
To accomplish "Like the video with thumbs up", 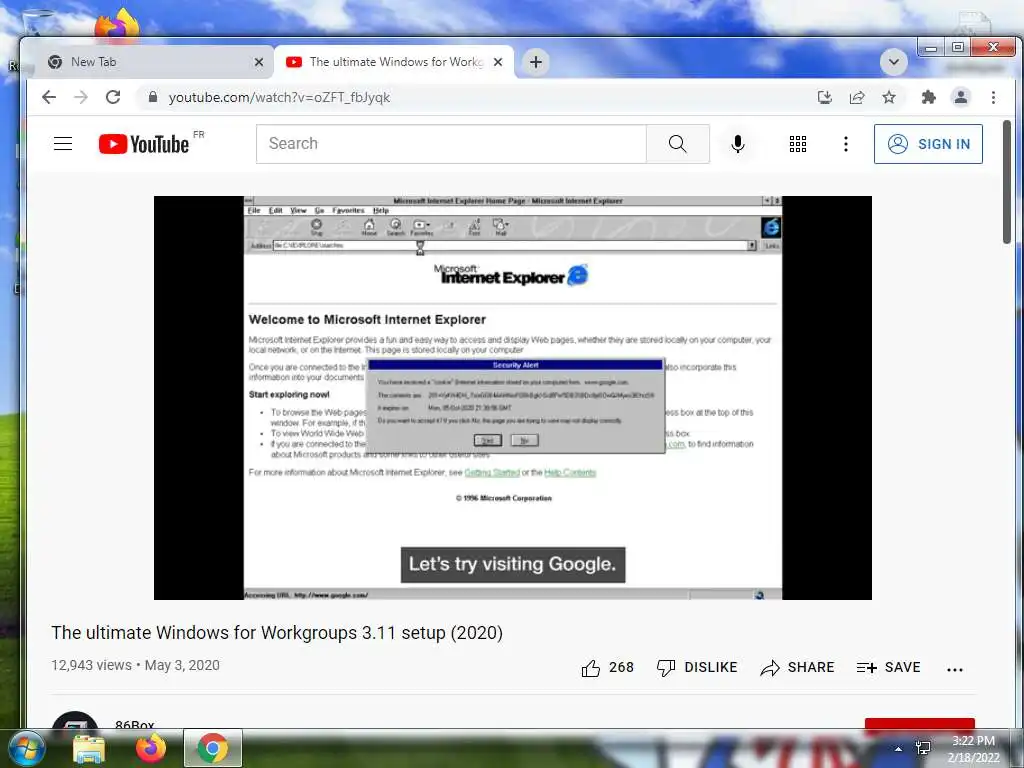I will (607, 667).
